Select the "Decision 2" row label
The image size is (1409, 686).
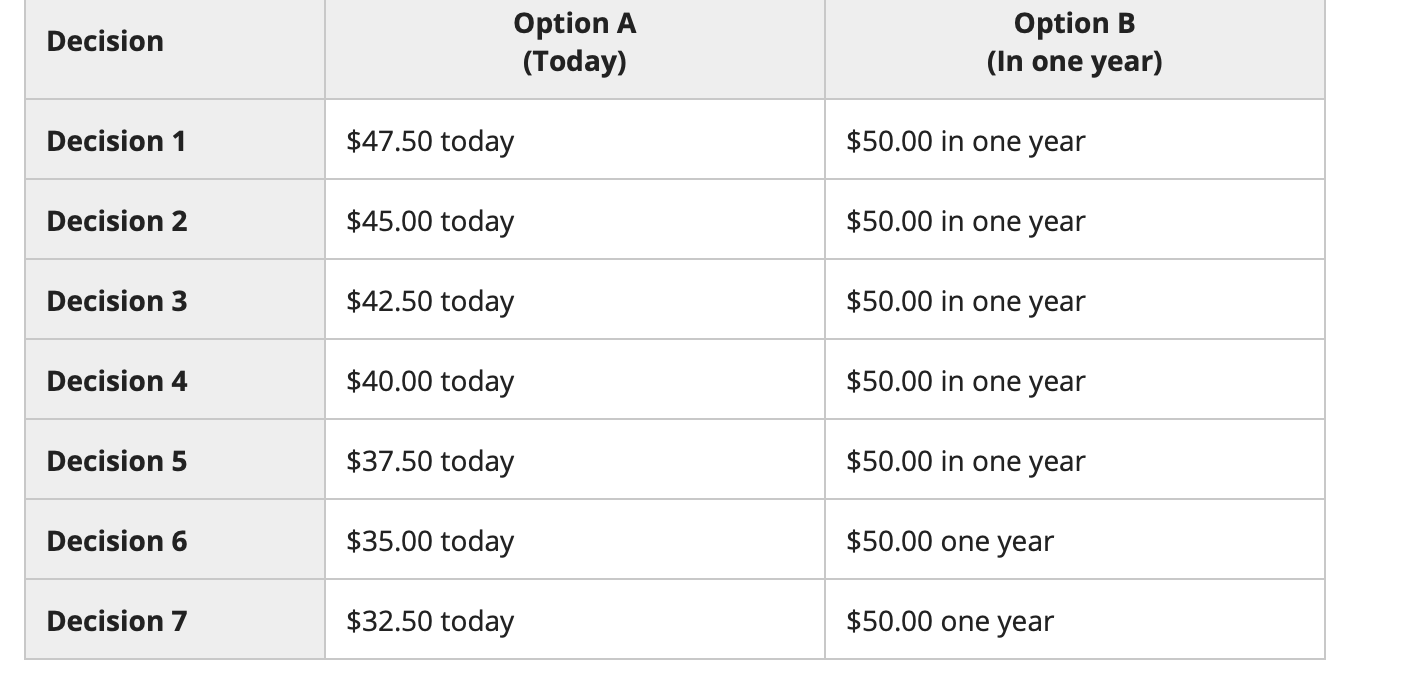pyautogui.click(x=116, y=221)
